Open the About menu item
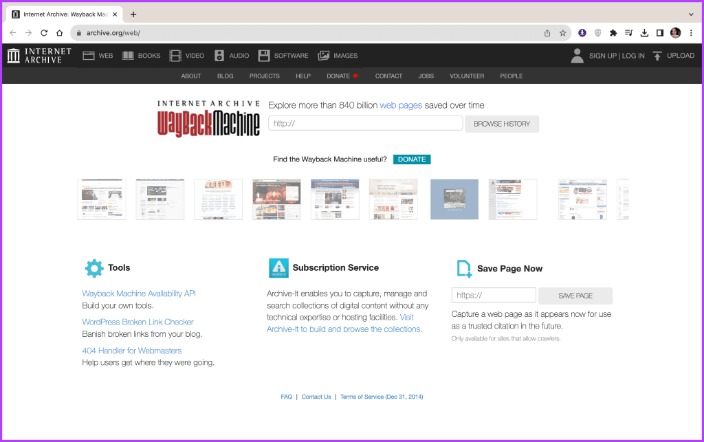 tap(191, 76)
